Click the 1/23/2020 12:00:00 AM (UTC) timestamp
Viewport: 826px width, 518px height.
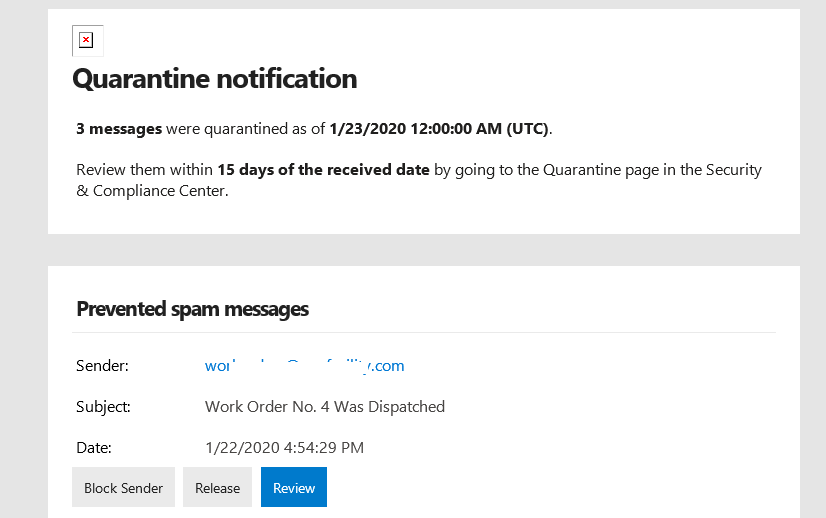pos(439,129)
